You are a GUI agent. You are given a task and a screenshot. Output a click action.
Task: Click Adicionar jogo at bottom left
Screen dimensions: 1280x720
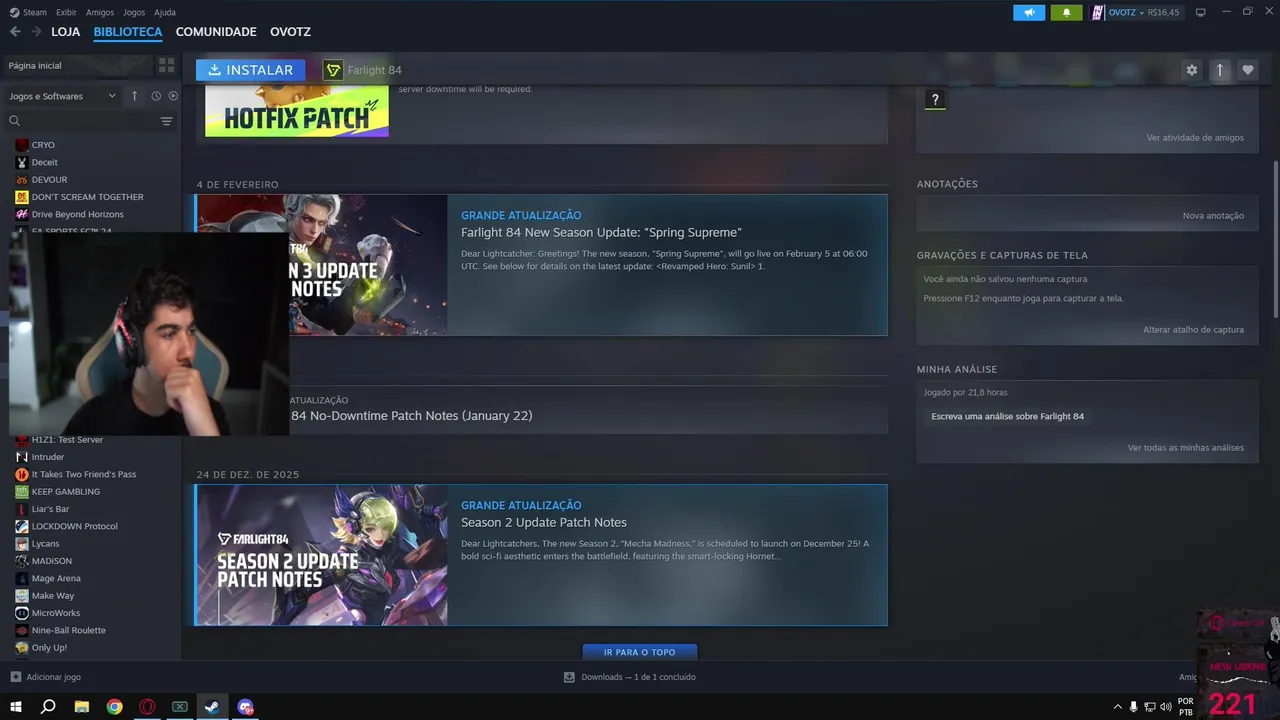click(x=46, y=677)
